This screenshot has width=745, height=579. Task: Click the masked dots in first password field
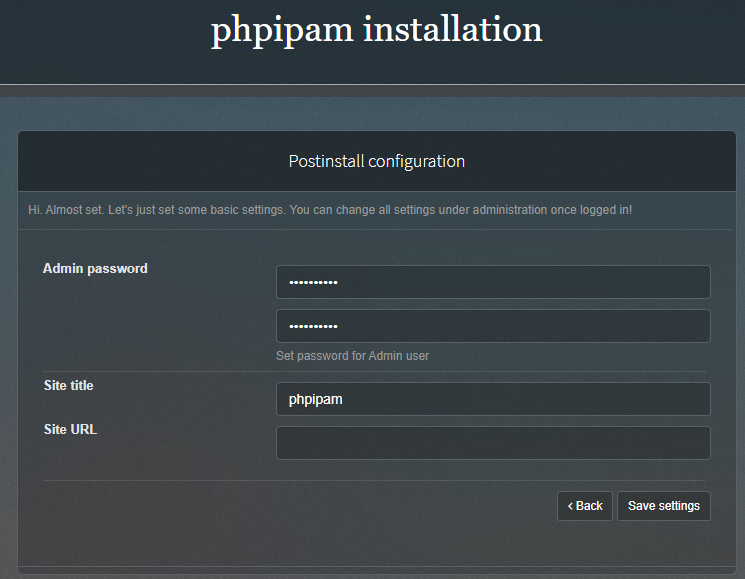pyautogui.click(x=313, y=283)
